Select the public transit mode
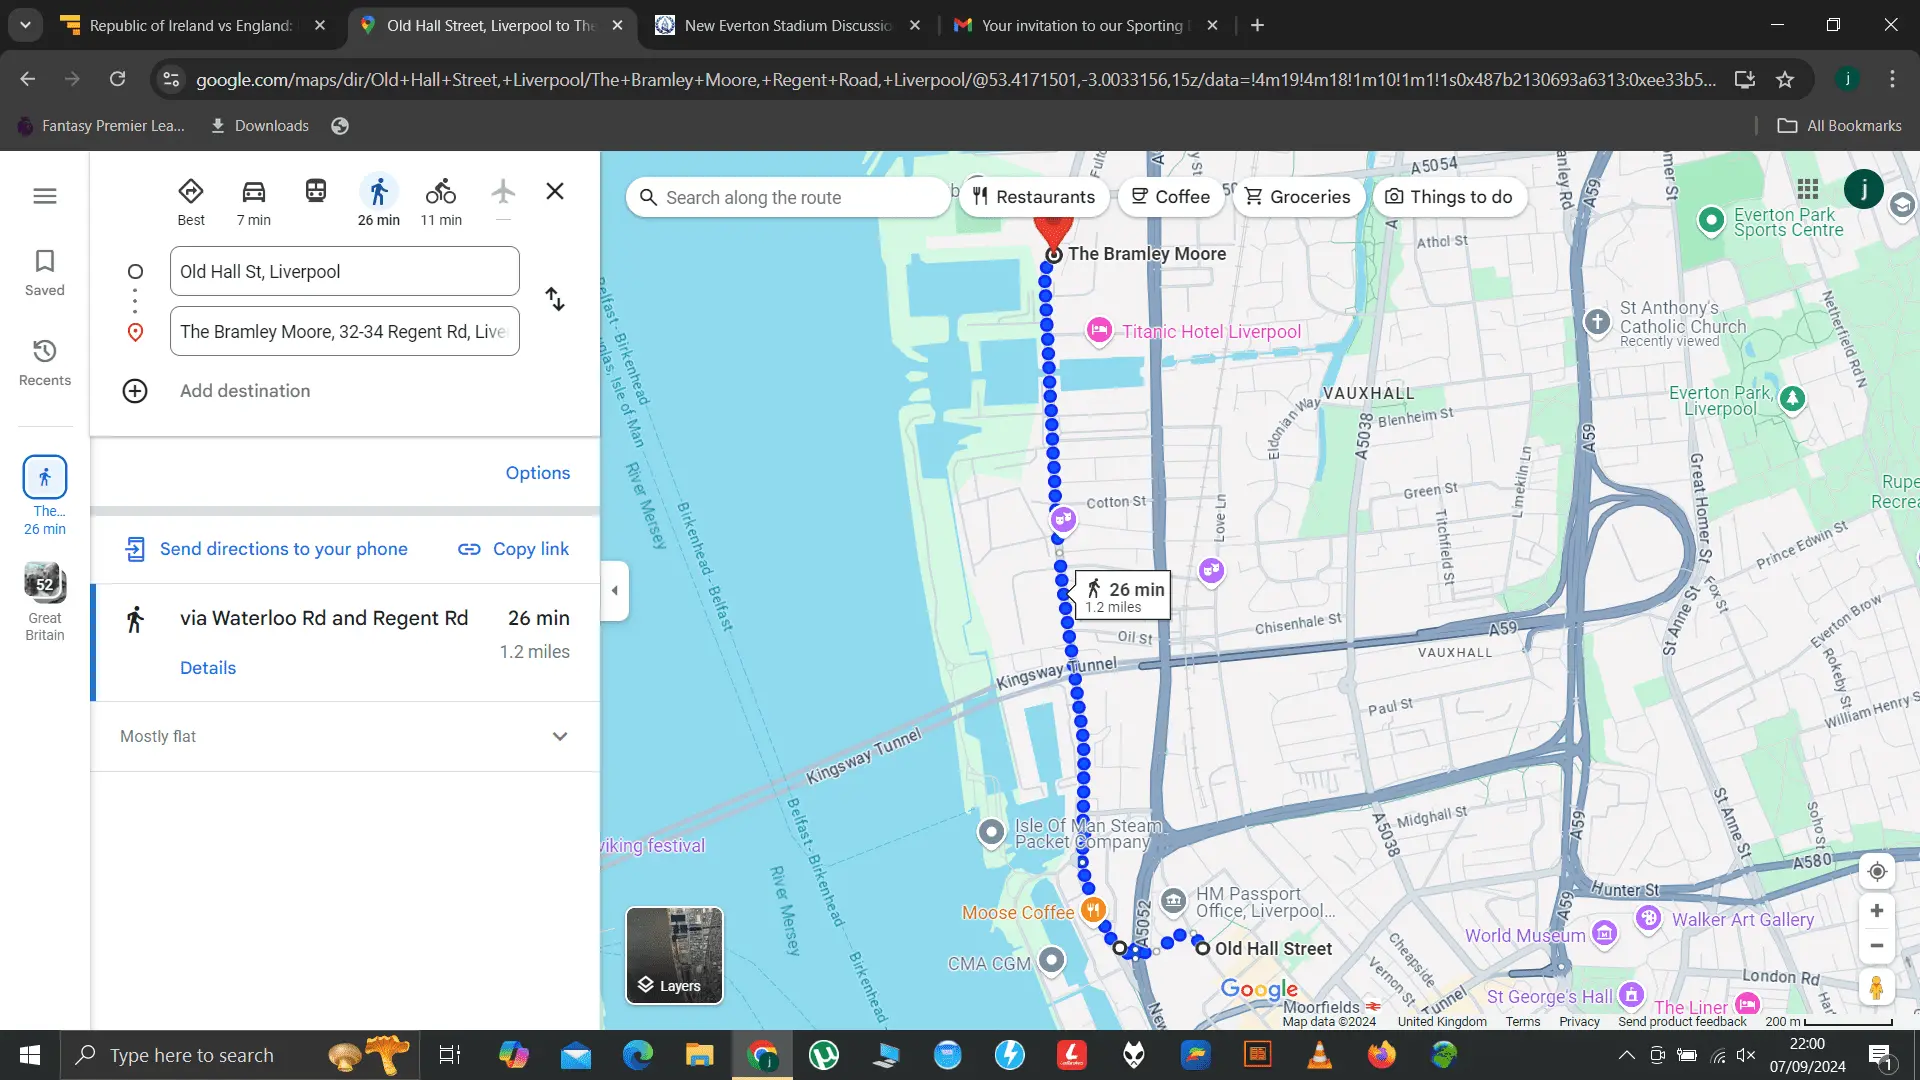1920x1080 pixels. (316, 191)
